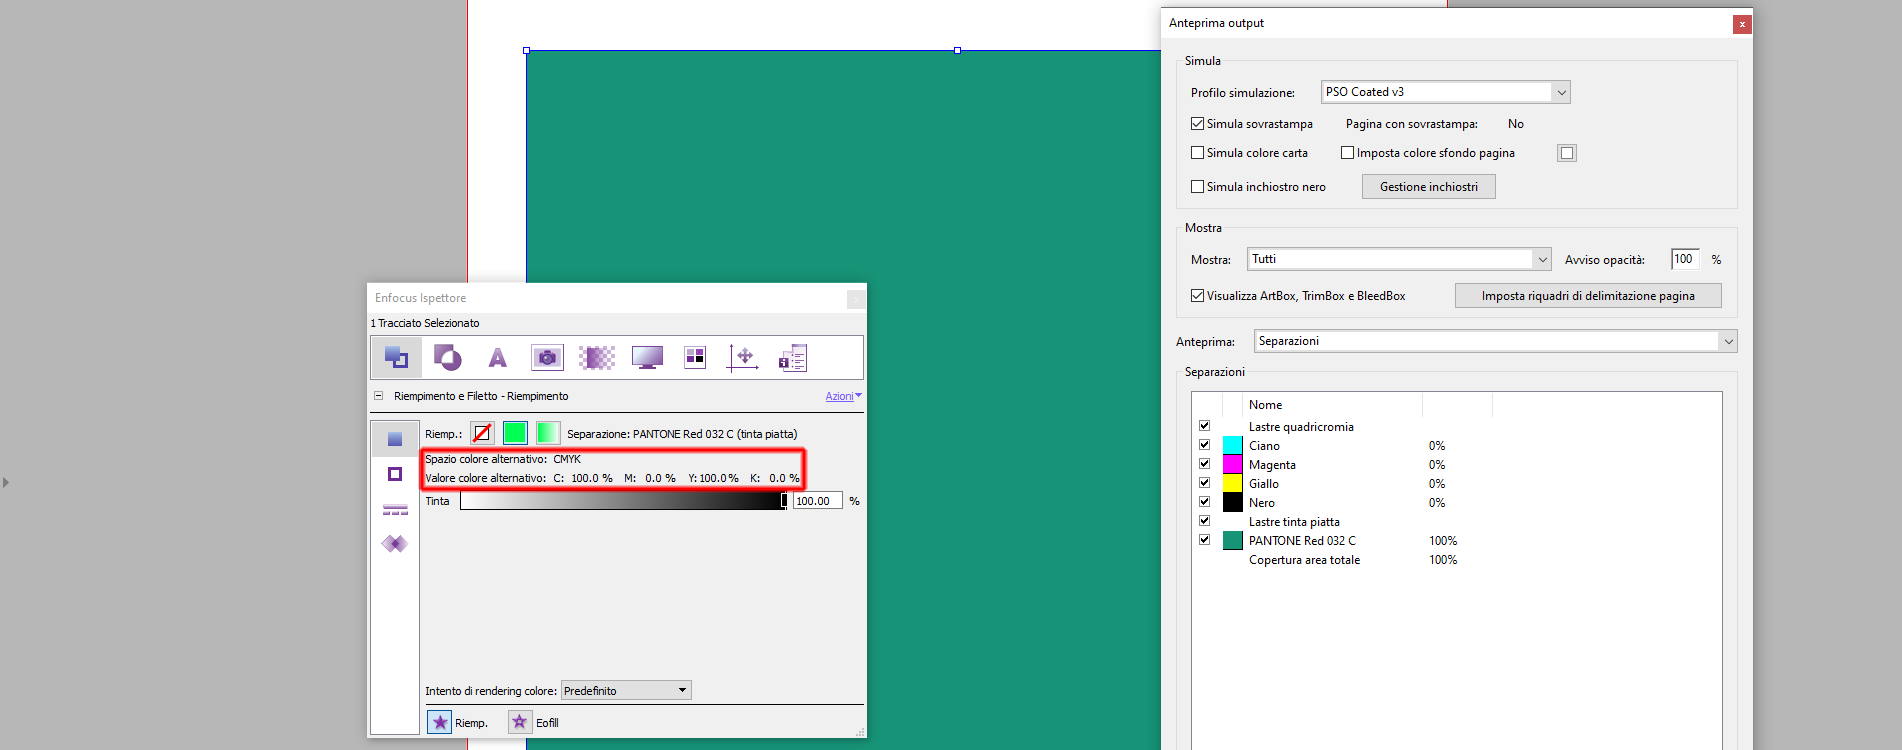Click the Avviso opacità field

1685,259
